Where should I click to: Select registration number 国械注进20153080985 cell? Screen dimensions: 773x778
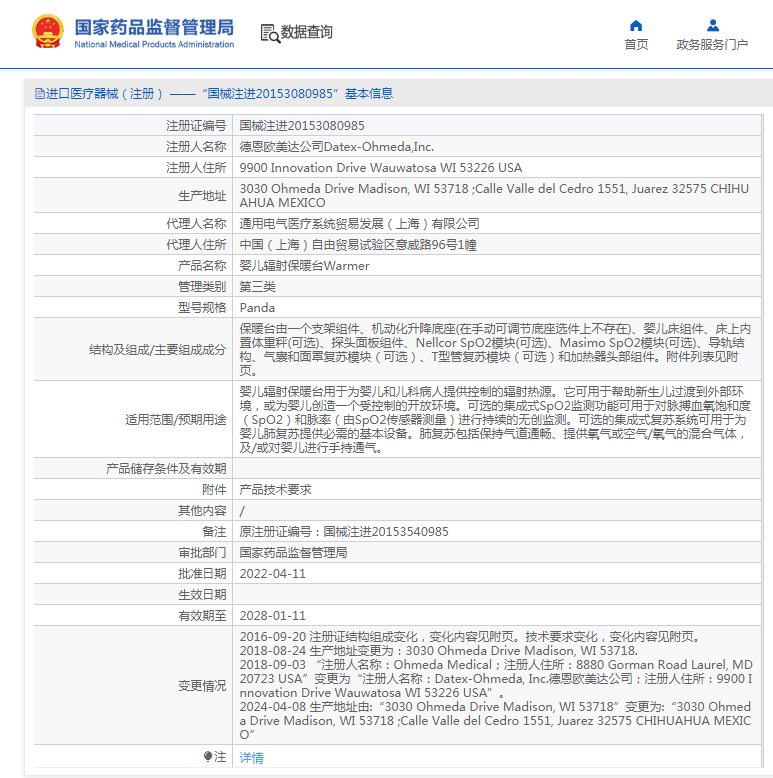click(x=302, y=126)
